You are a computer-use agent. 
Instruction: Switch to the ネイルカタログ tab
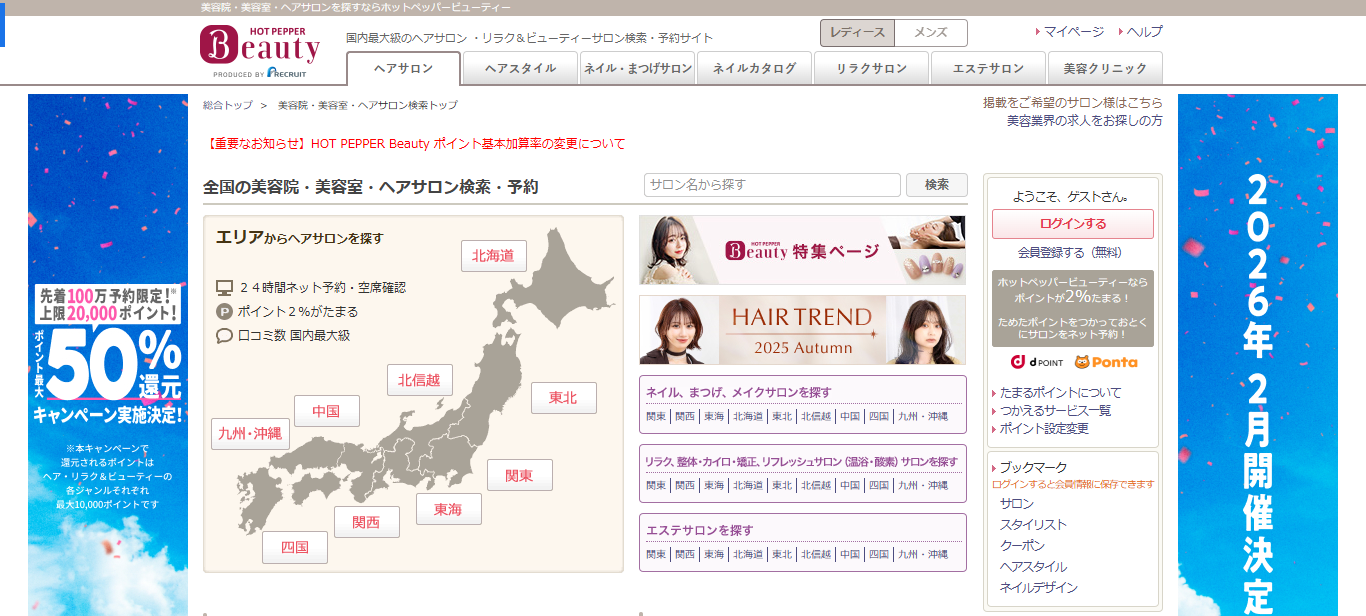pos(754,69)
